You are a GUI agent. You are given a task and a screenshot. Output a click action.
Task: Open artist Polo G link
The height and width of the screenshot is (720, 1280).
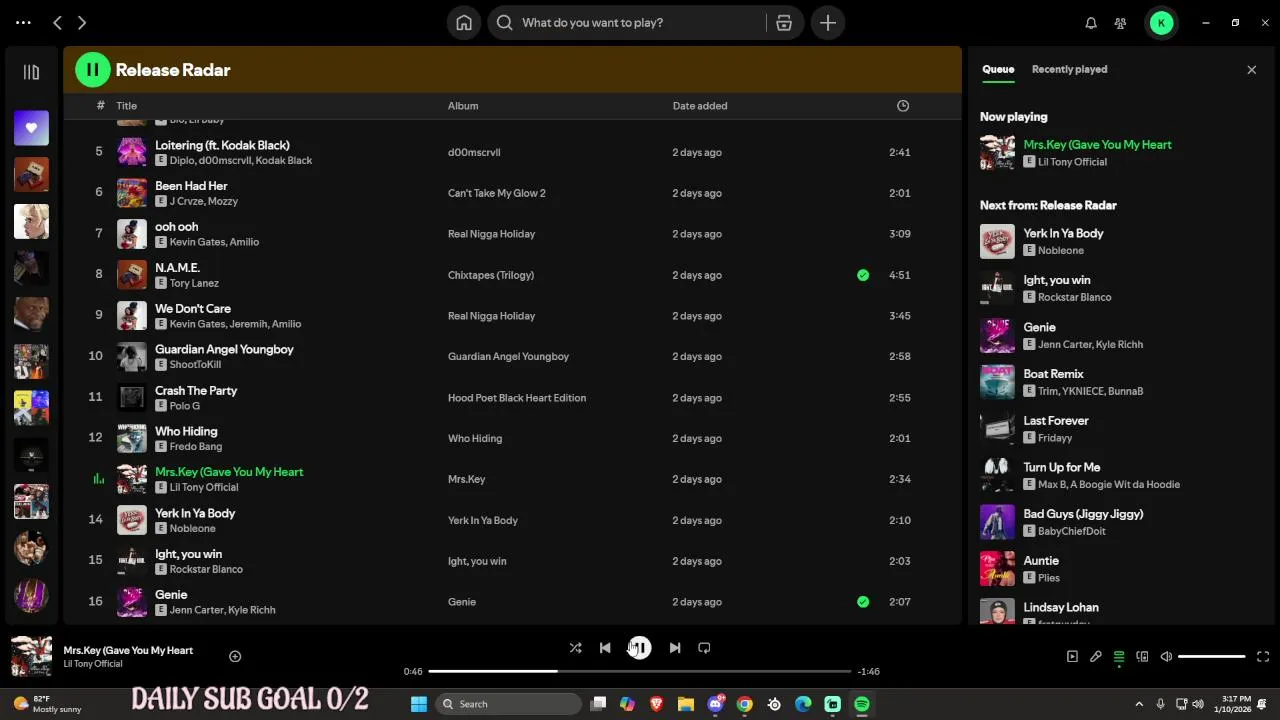(x=185, y=406)
